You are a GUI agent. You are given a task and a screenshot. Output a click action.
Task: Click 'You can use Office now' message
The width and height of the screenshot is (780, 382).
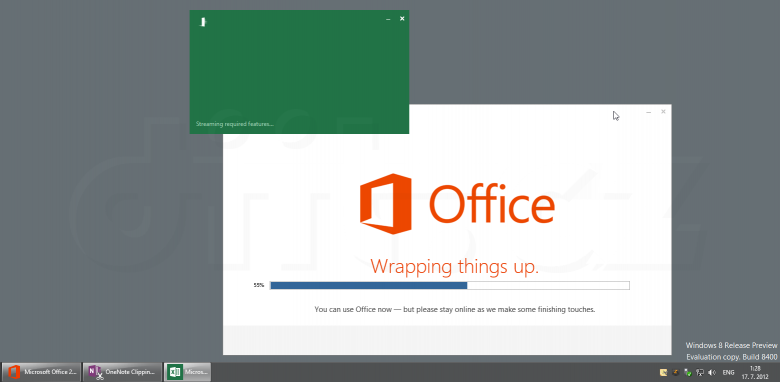[455, 309]
